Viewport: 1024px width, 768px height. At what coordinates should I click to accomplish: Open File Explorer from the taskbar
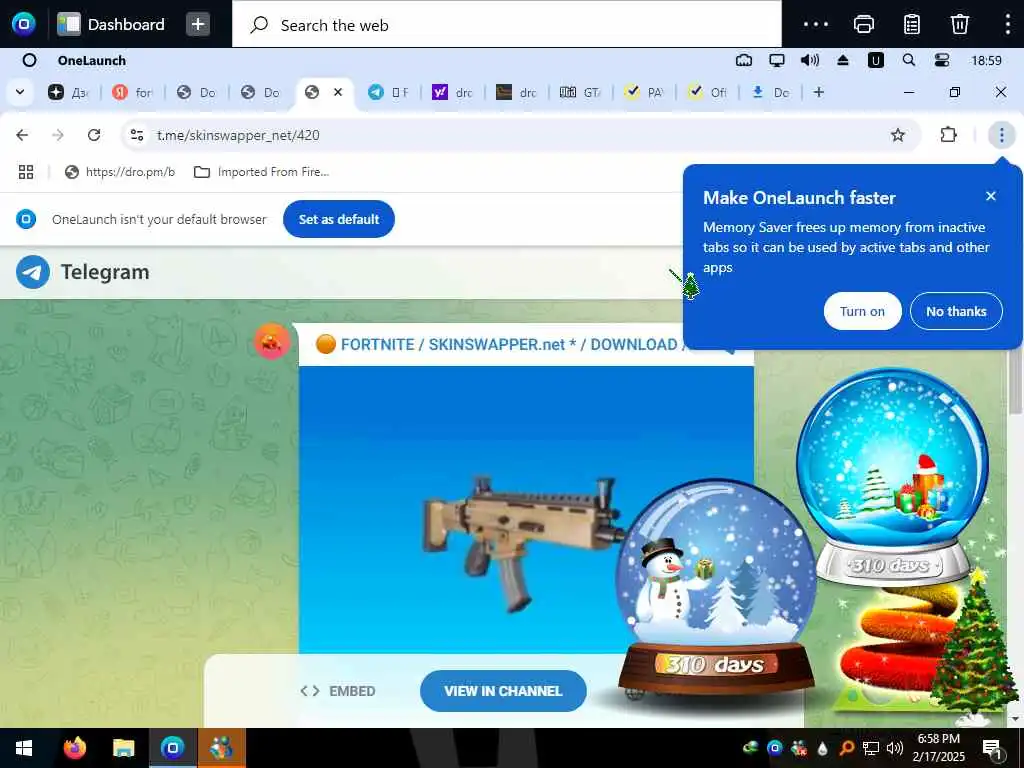click(123, 748)
